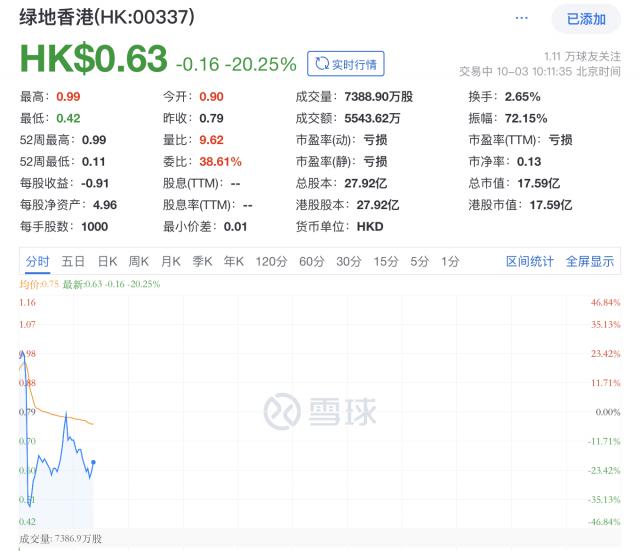Choose the 30分 interval tab

[x=348, y=261]
